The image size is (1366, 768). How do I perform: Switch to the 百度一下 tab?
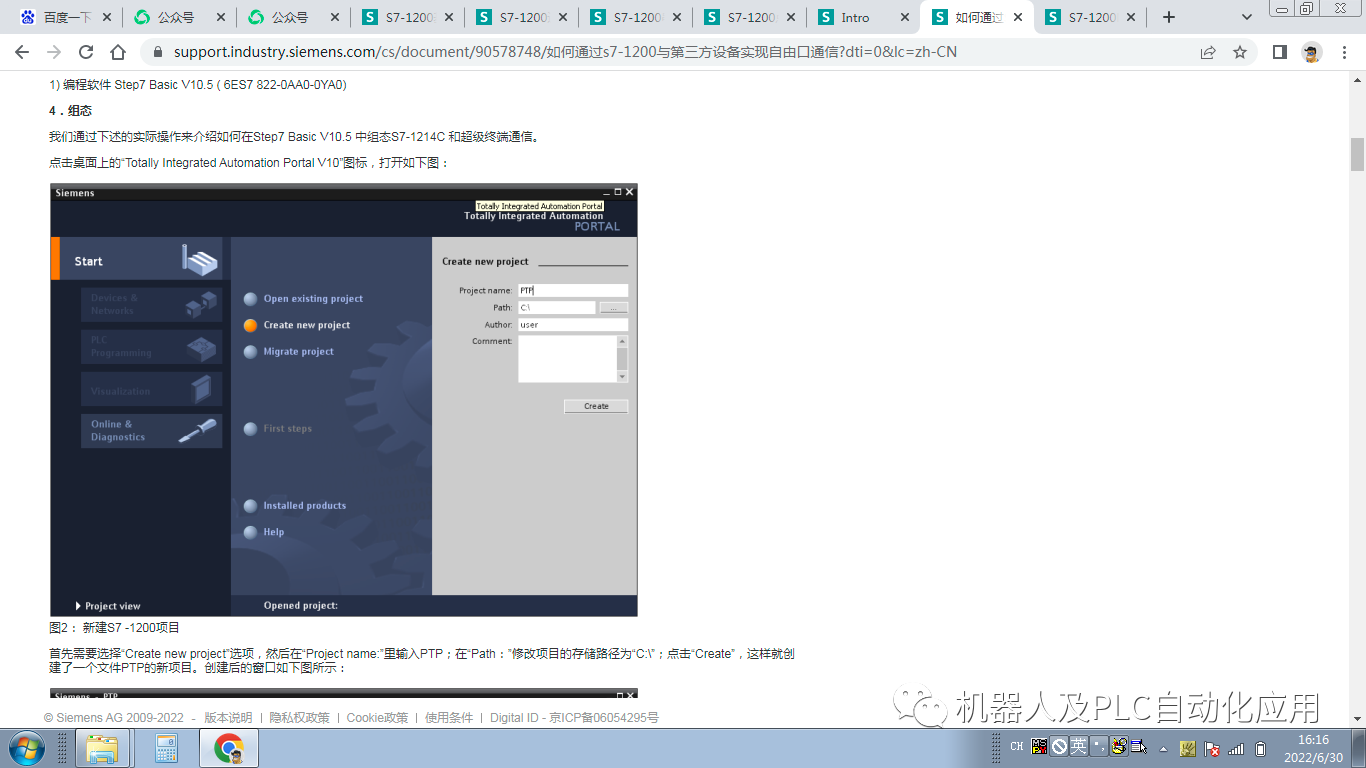click(66, 17)
